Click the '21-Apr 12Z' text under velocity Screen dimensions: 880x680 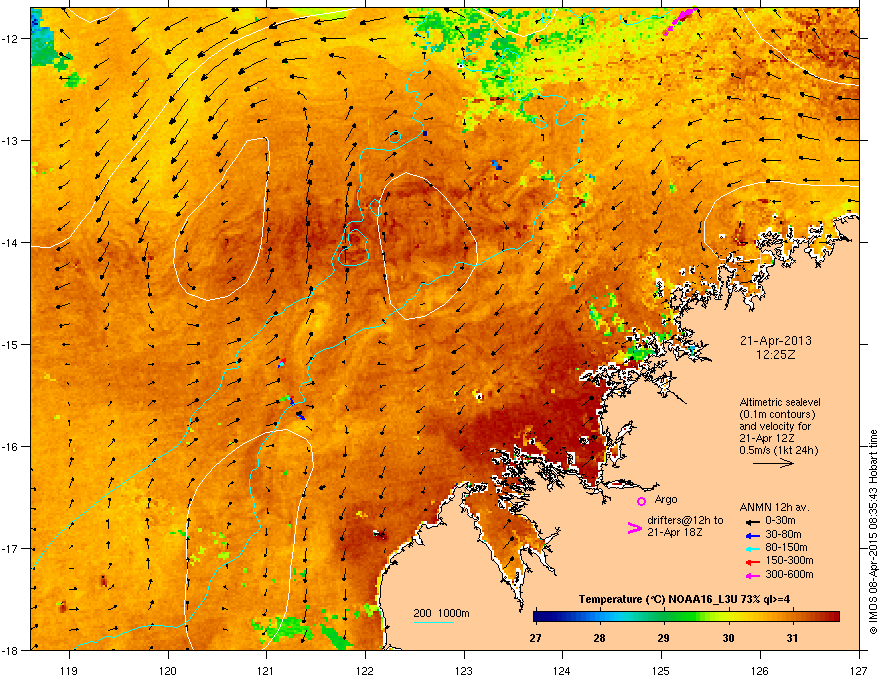click(766, 438)
